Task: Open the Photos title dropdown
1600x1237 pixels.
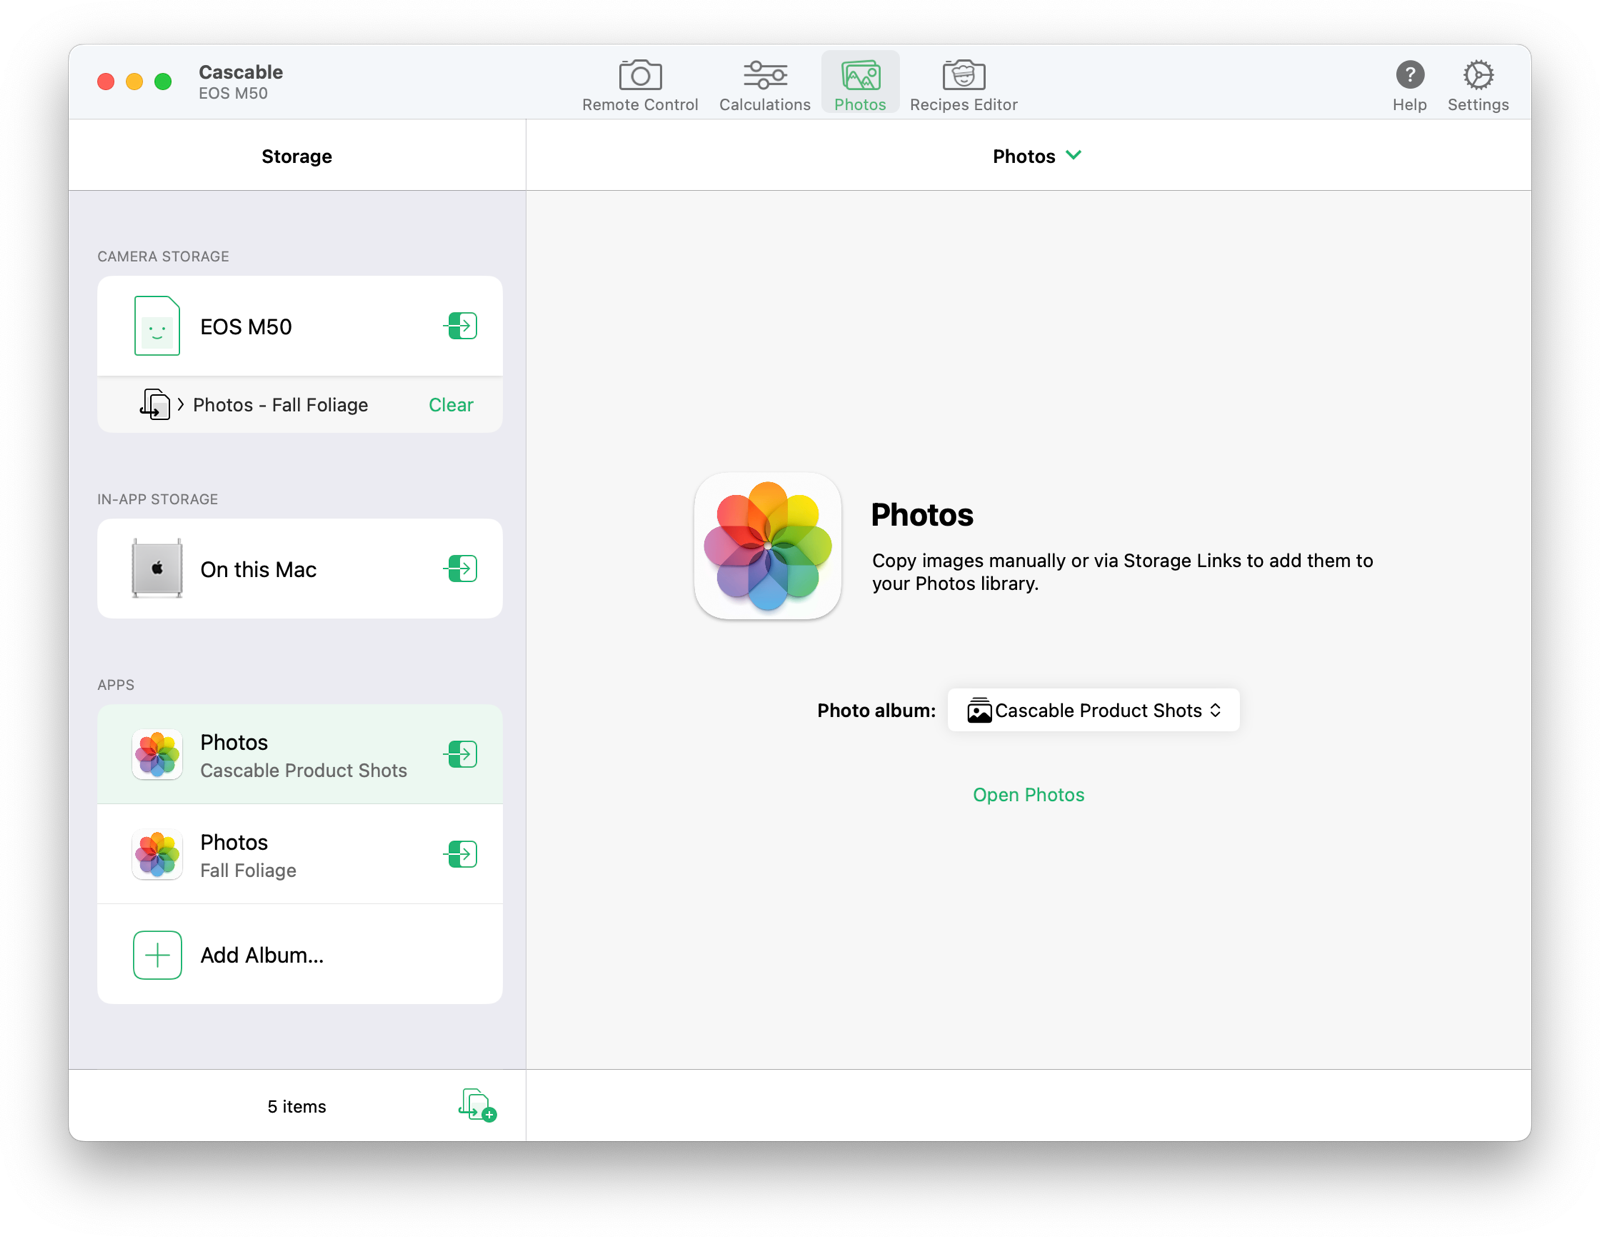Action: point(1037,156)
